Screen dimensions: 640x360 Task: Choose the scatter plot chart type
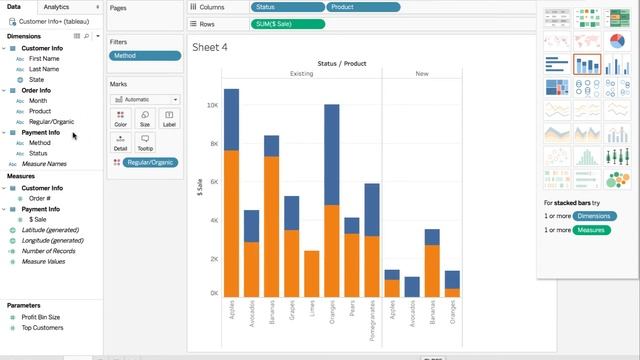[557, 157]
